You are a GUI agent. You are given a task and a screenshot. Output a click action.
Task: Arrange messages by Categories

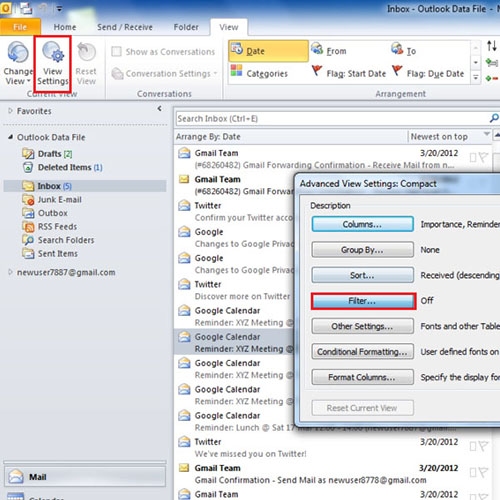click(x=259, y=73)
